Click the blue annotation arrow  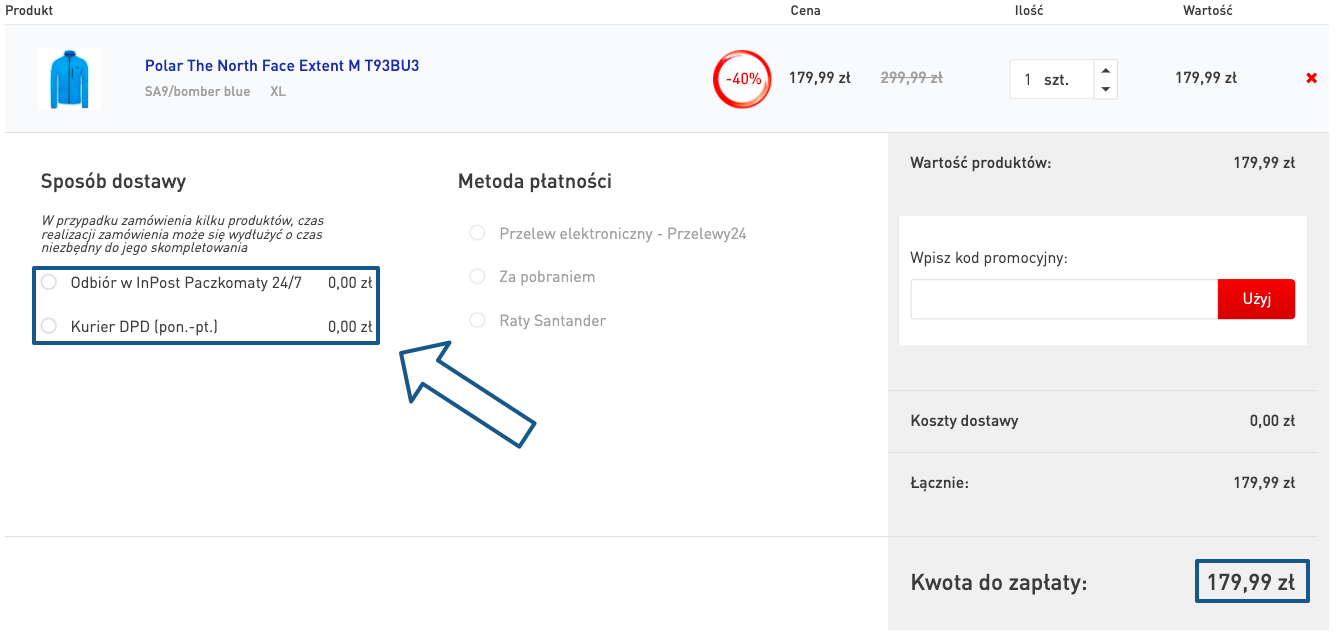click(465, 393)
